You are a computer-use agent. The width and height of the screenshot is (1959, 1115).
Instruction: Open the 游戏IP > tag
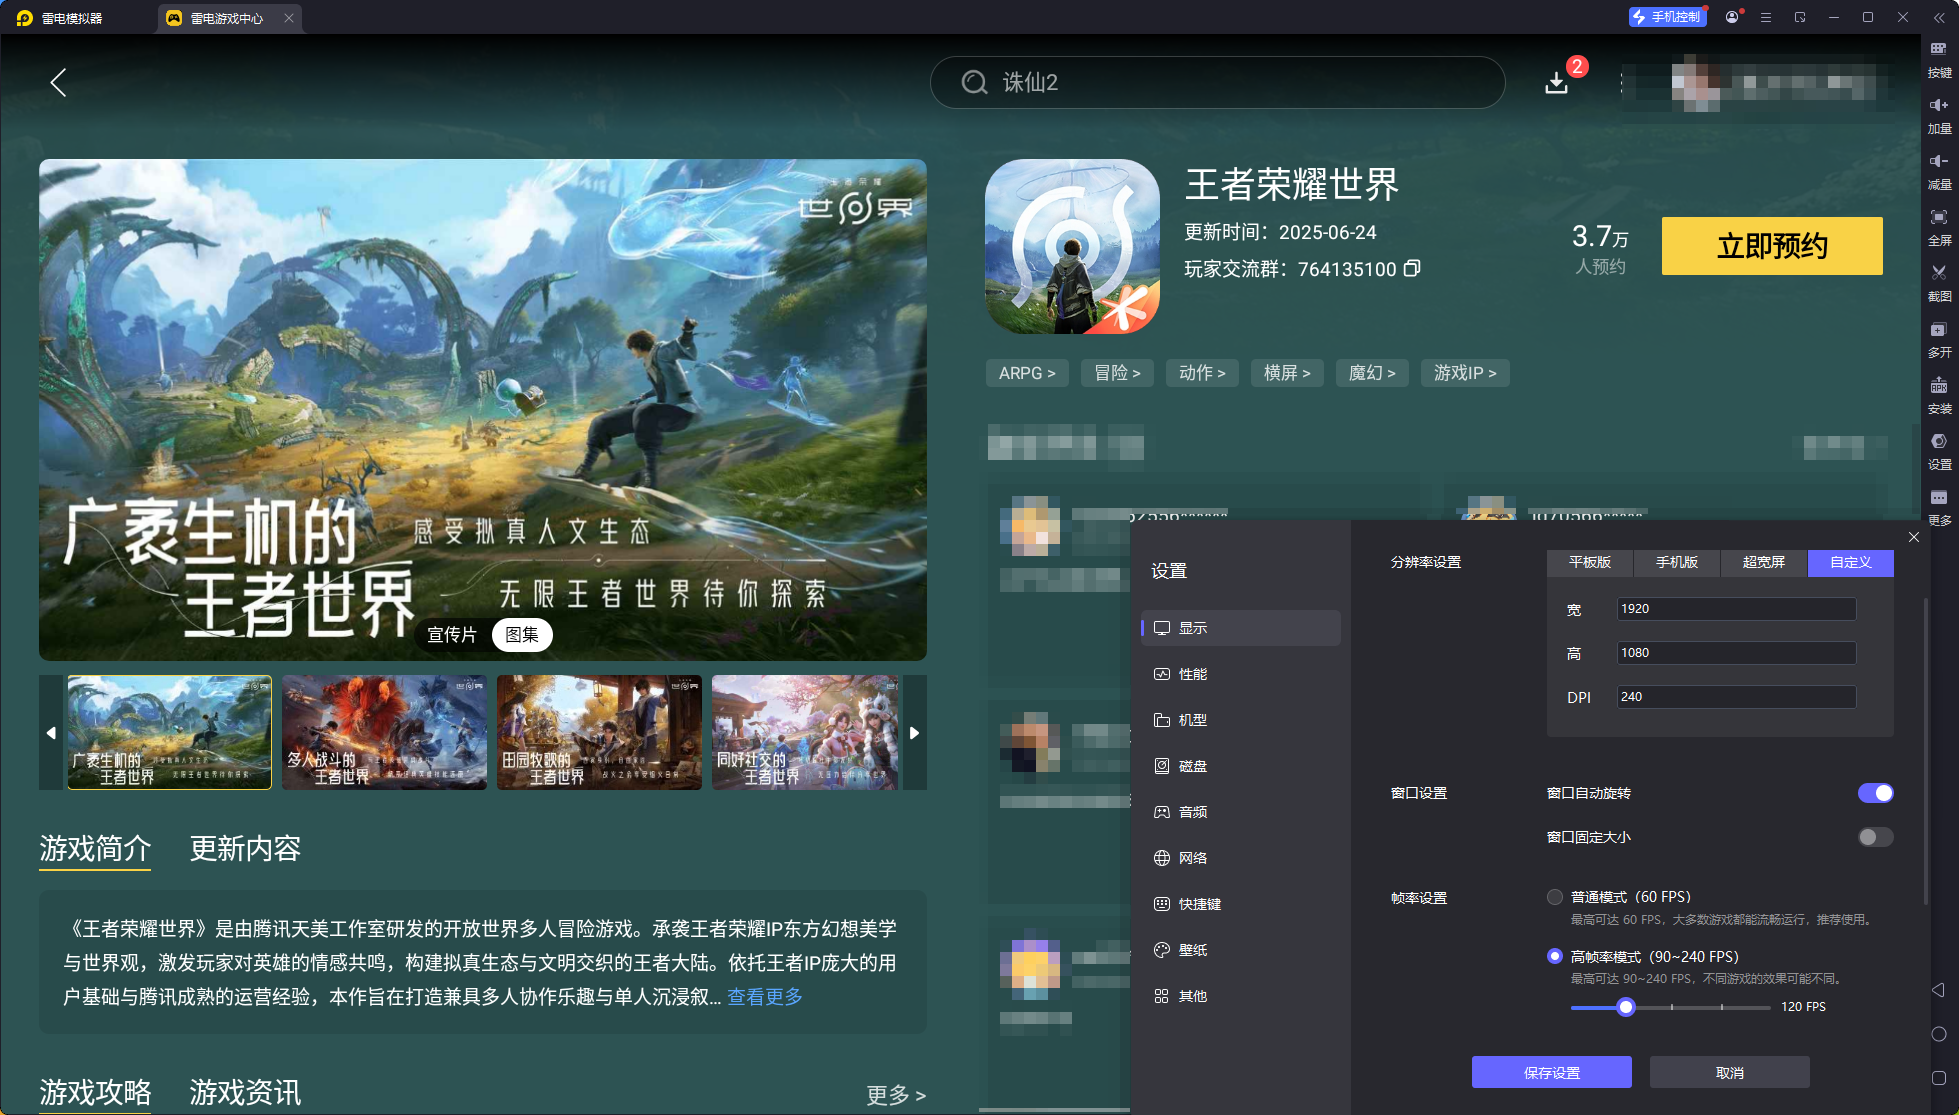[1465, 373]
